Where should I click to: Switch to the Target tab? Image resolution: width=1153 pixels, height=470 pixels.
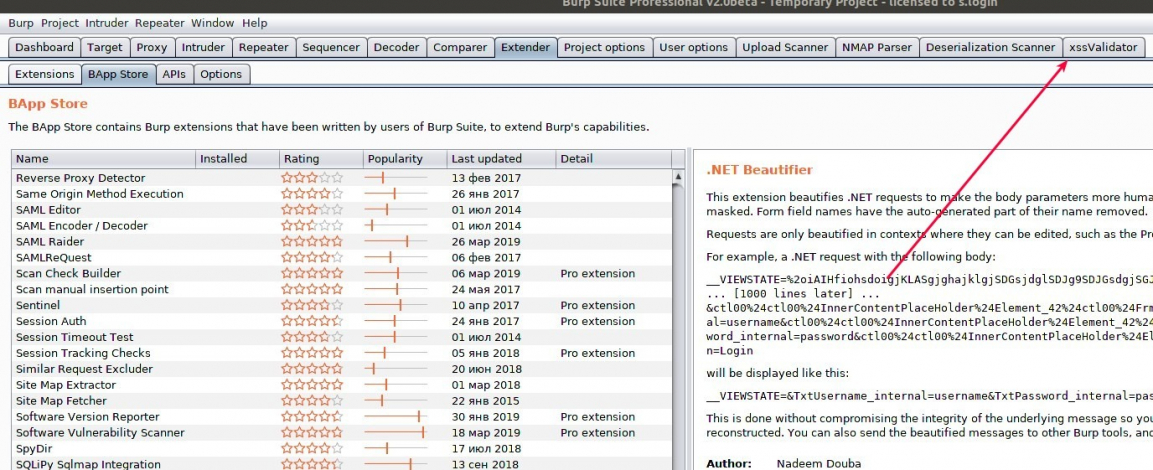105,47
